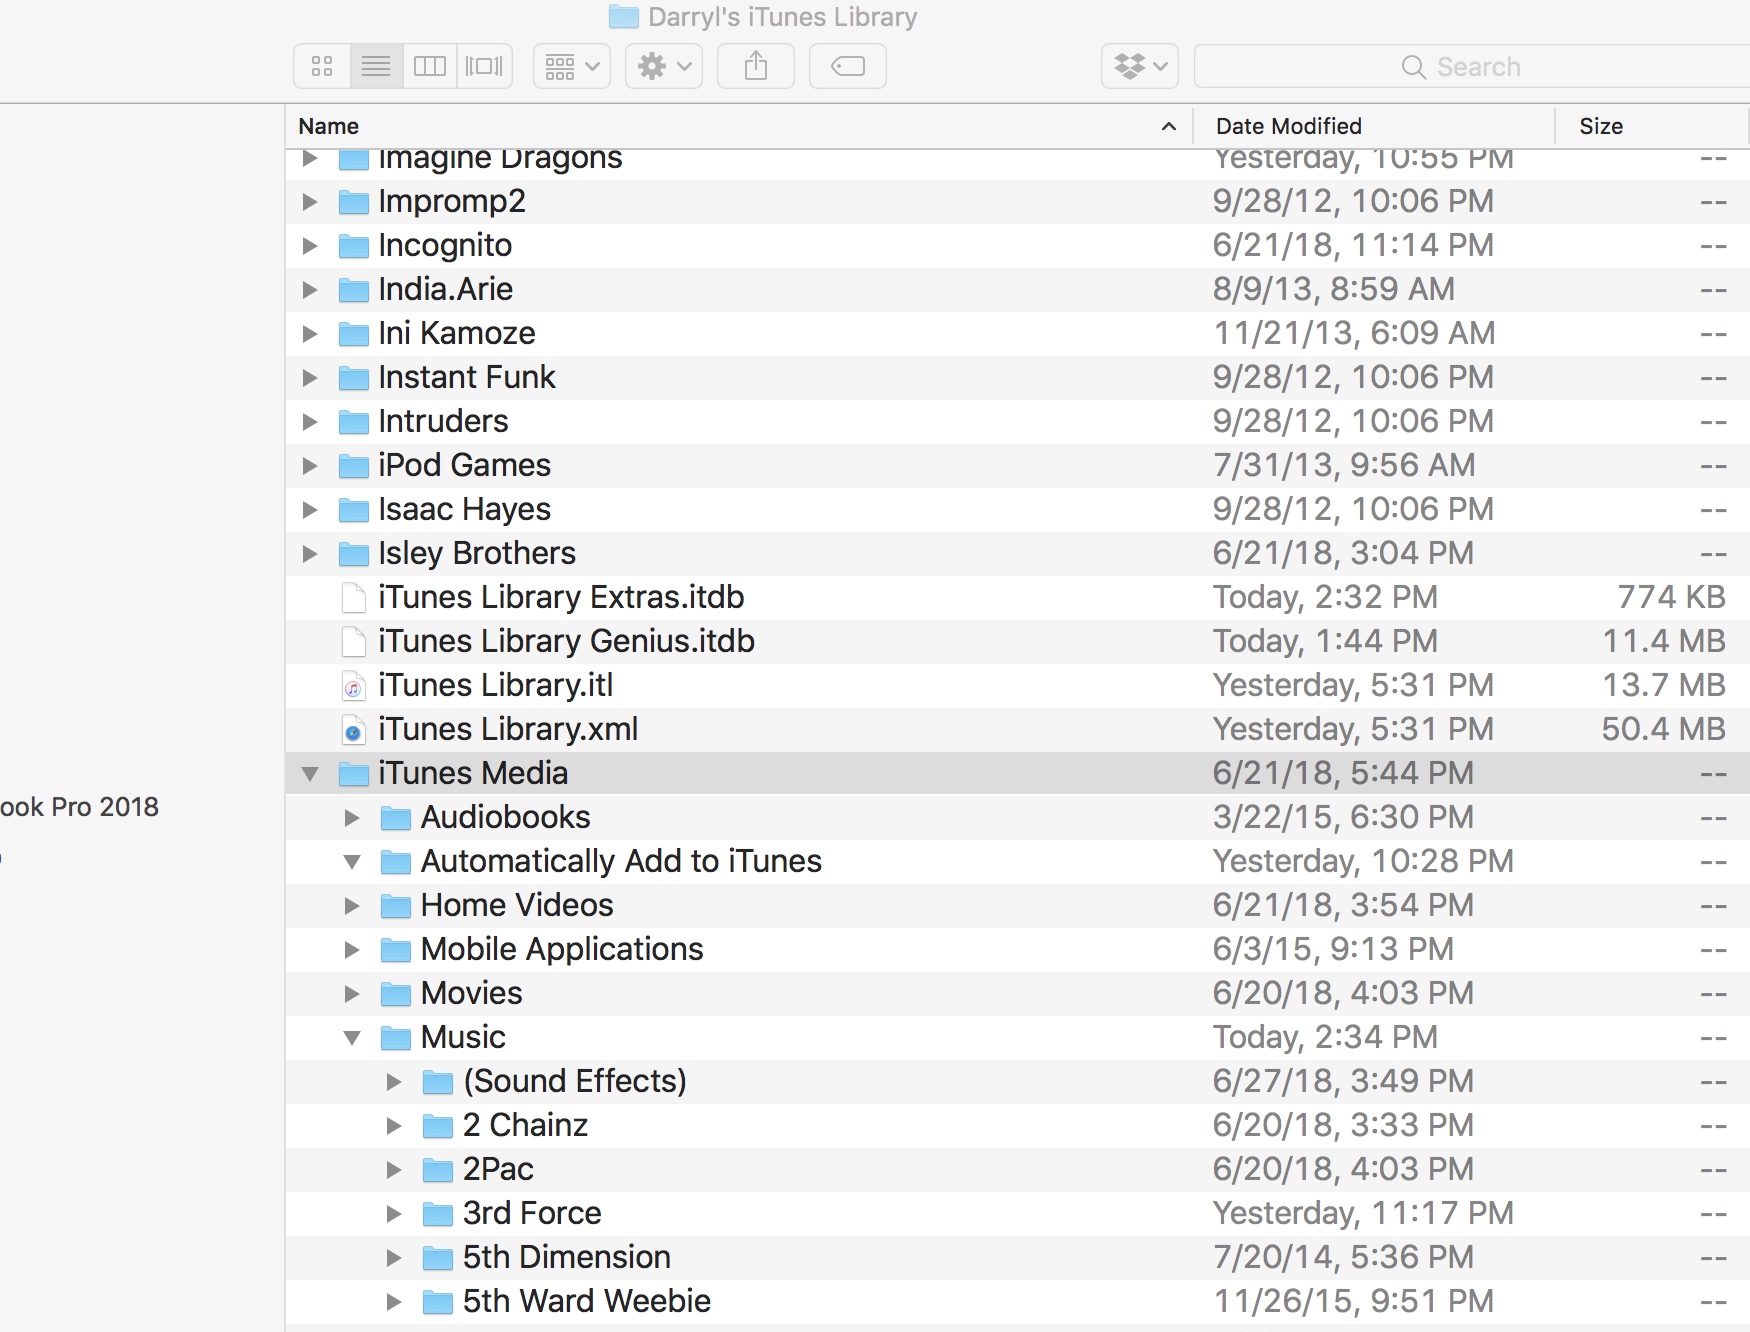Select the iTunes Library Extras.itdb file icon

353,598
